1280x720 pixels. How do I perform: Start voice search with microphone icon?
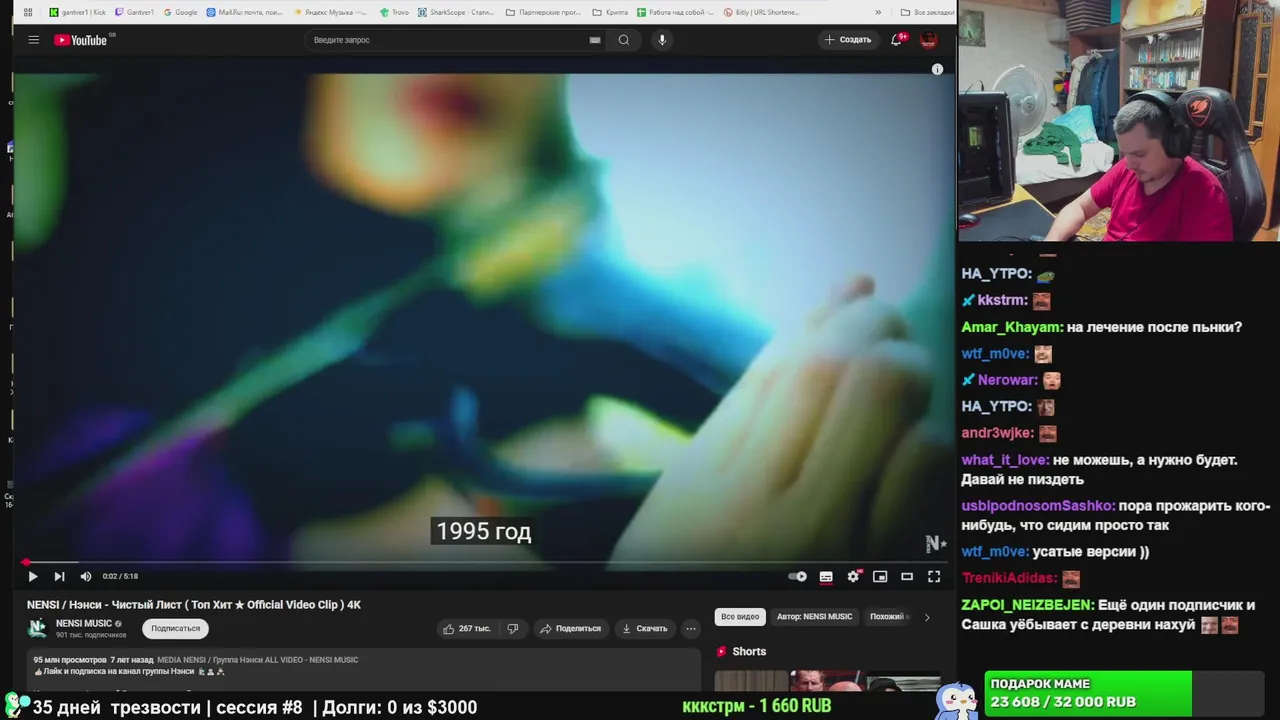point(661,40)
